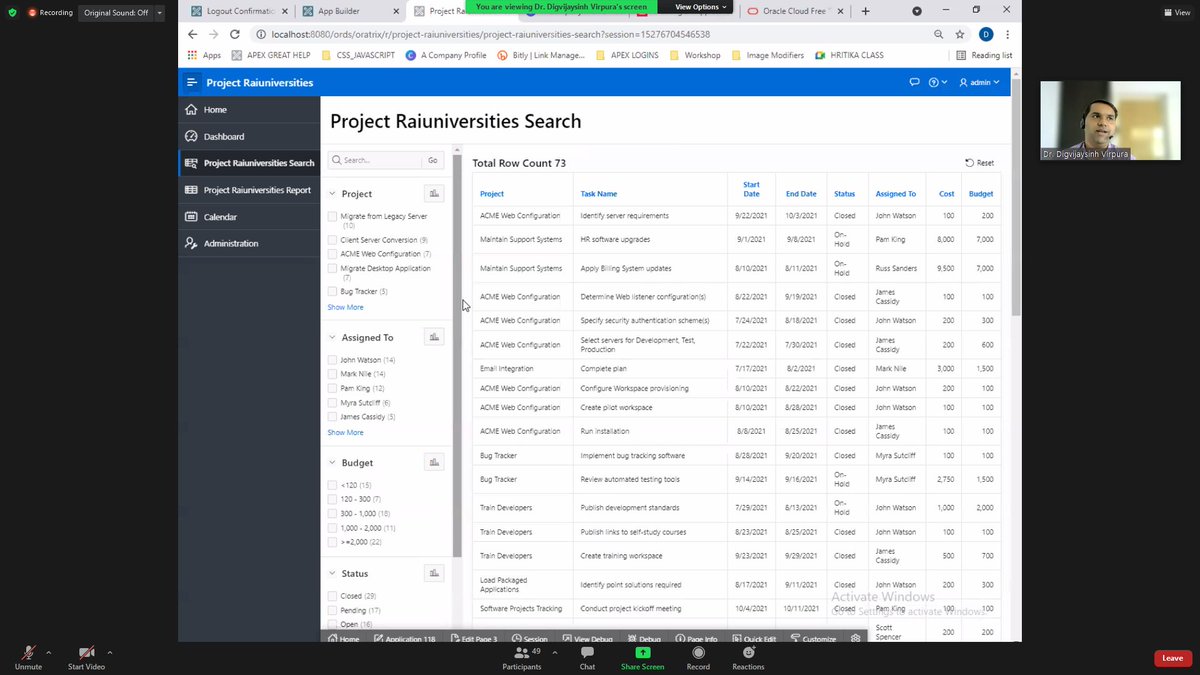Image resolution: width=1200 pixels, height=675 pixels.
Task: Collapse the Assigned To facet section
Action: click(332, 338)
